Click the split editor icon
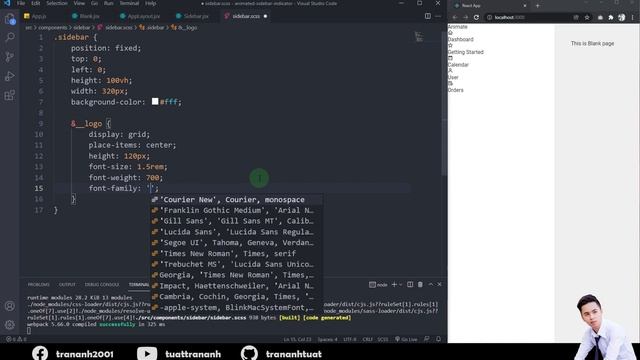The height and width of the screenshot is (360, 640). coord(428,16)
